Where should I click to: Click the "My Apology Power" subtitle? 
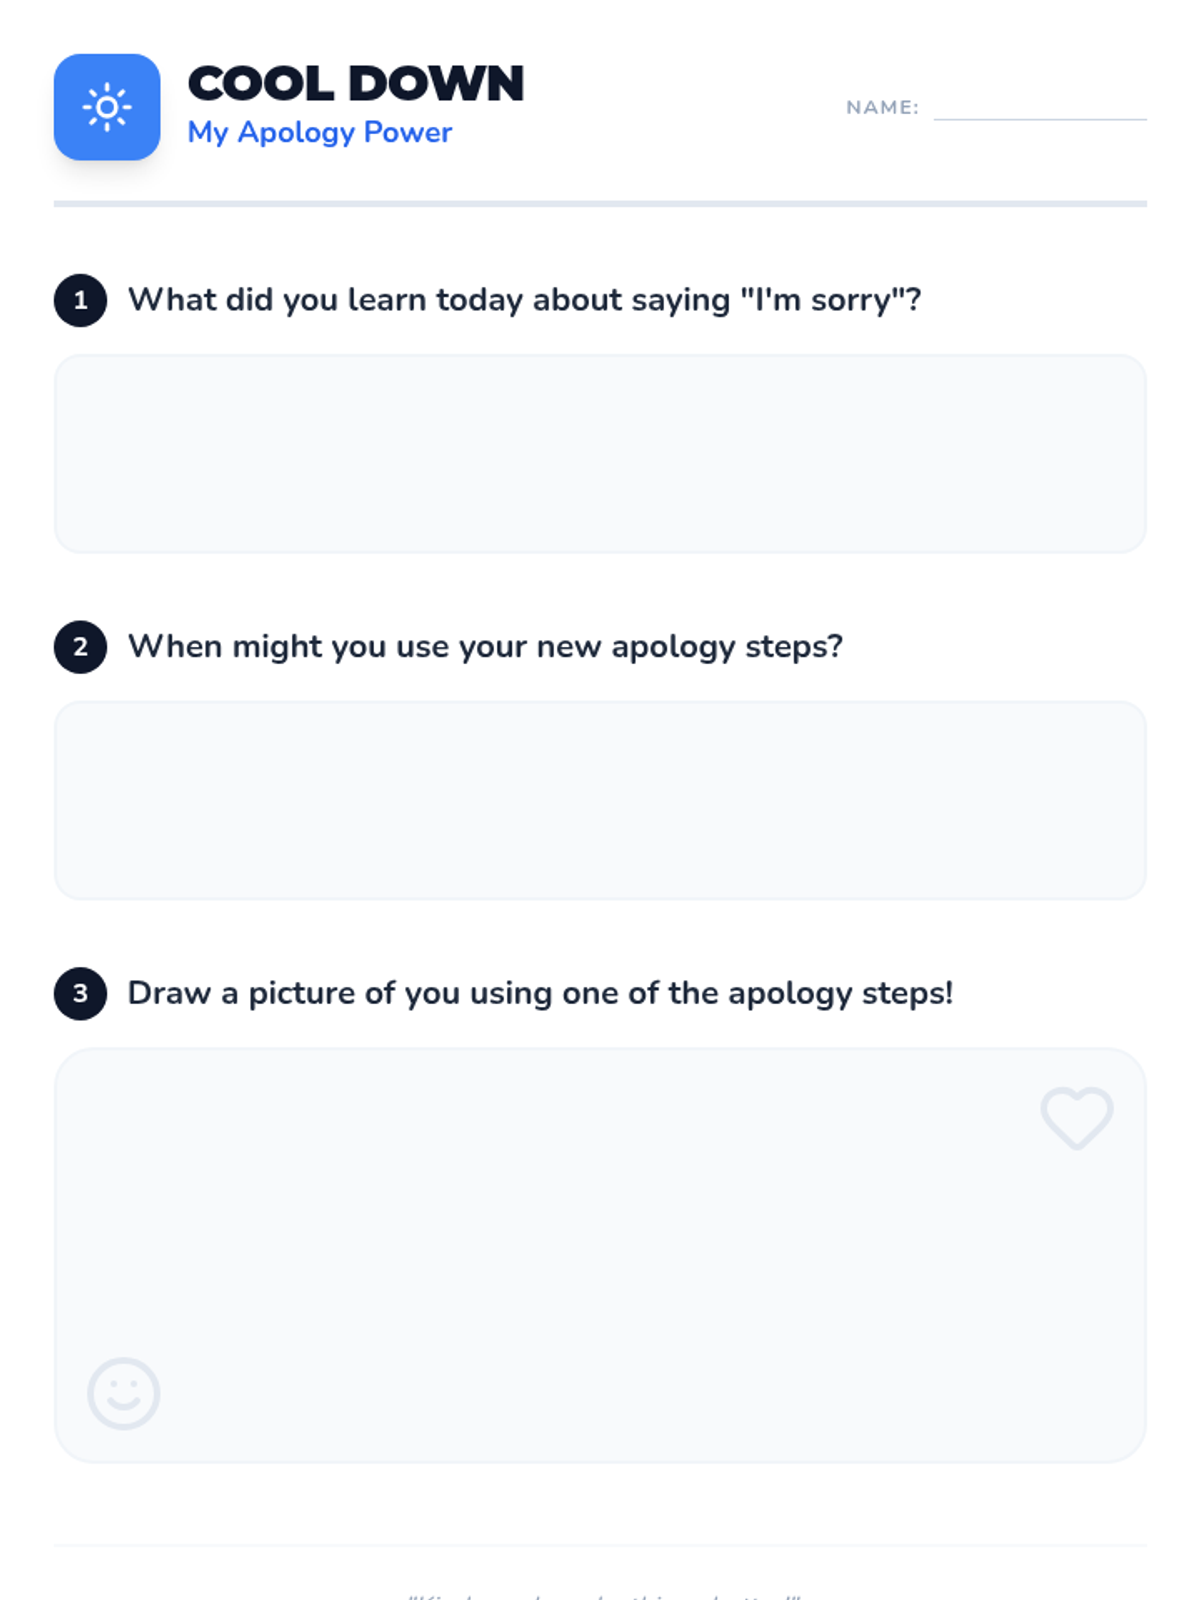coord(319,132)
